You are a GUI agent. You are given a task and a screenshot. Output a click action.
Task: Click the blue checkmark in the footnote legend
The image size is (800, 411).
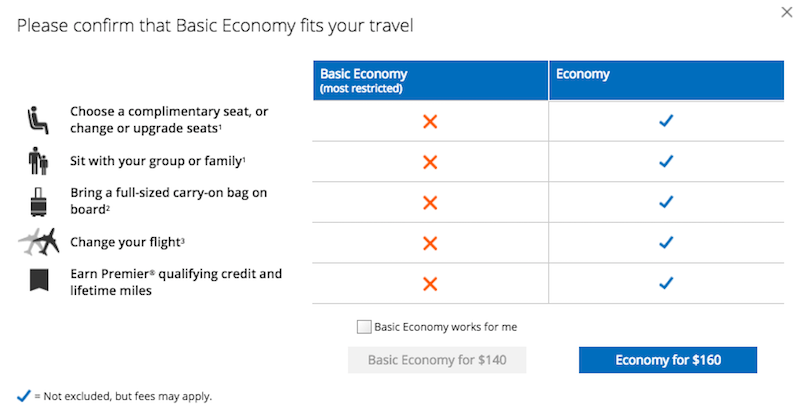(x=24, y=396)
